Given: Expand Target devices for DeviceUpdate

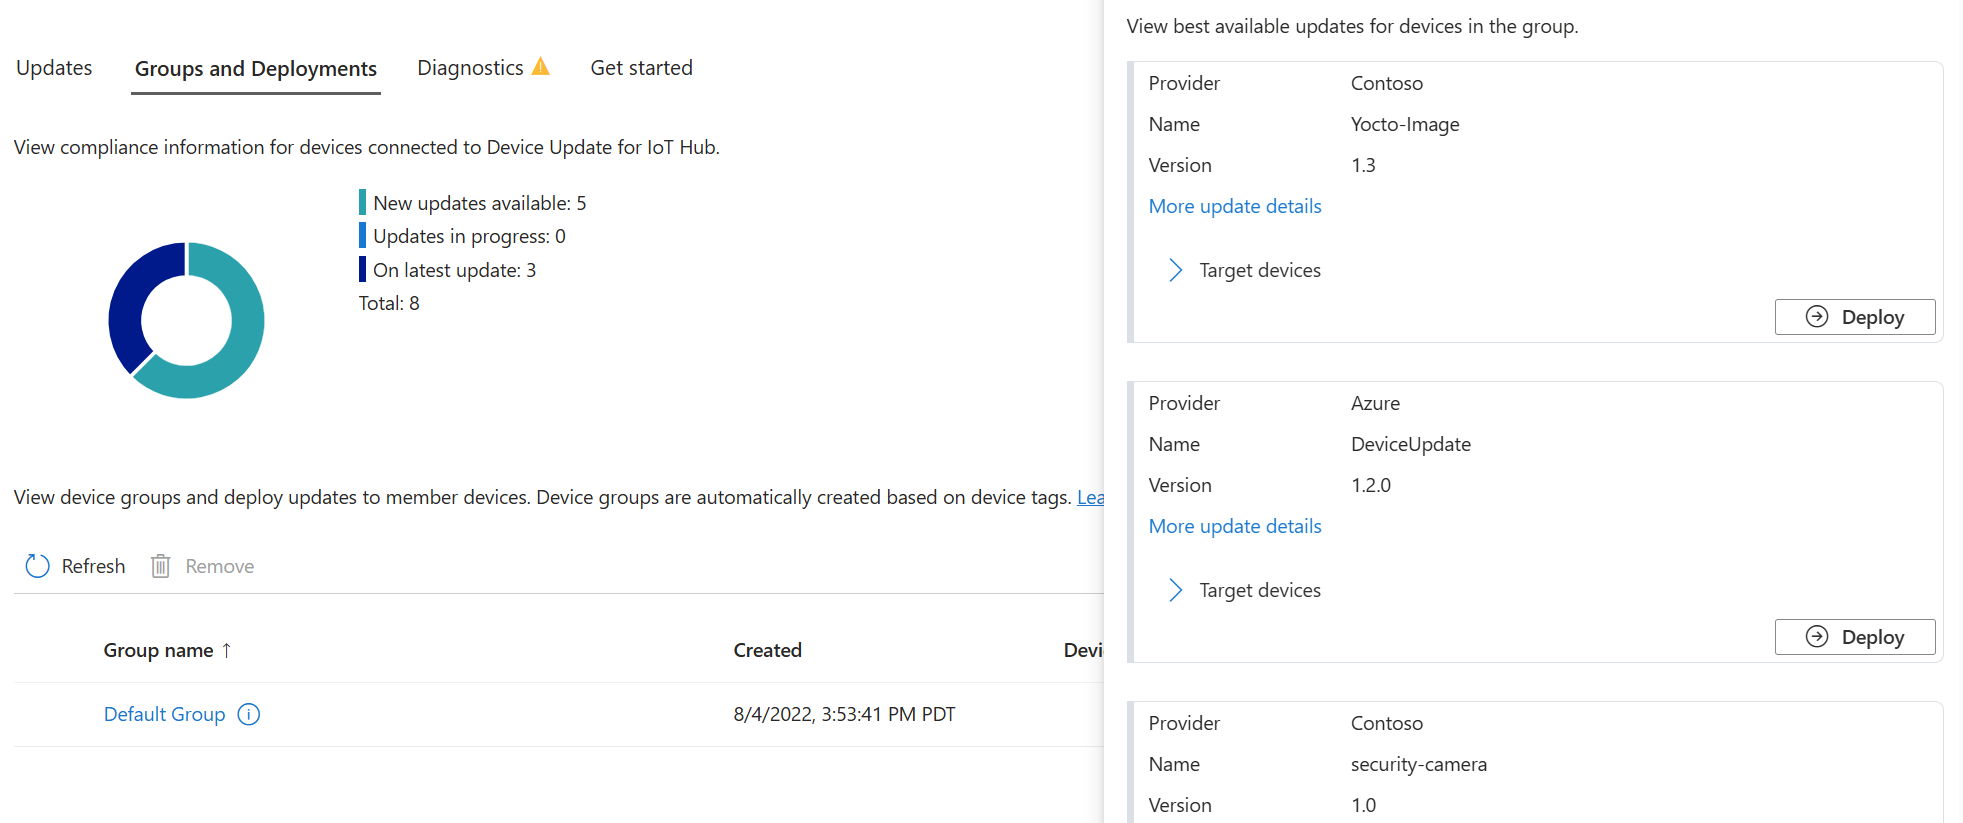Looking at the screenshot, I should click(x=1176, y=590).
